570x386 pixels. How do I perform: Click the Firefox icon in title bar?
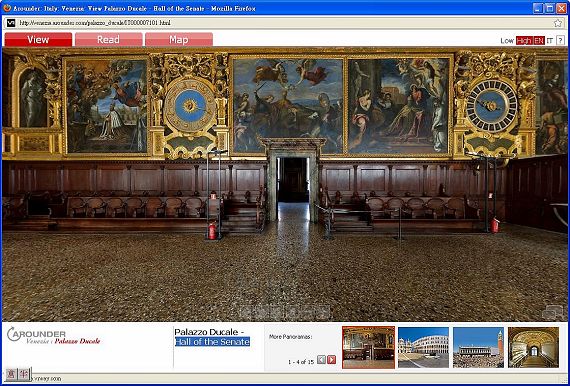pos(7,8)
